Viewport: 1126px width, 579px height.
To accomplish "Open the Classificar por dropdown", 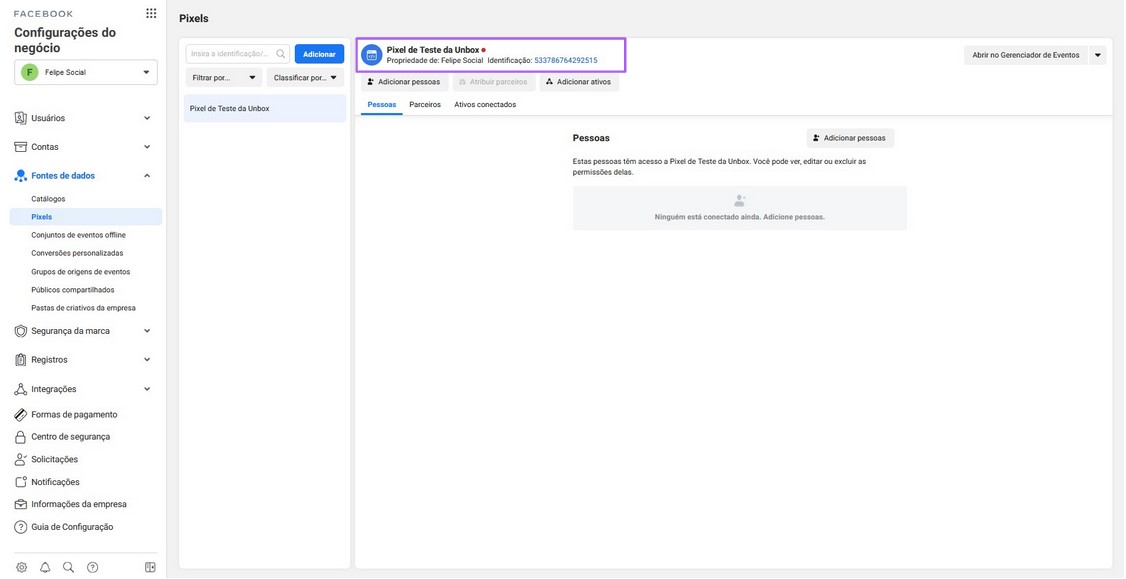I will (305, 78).
